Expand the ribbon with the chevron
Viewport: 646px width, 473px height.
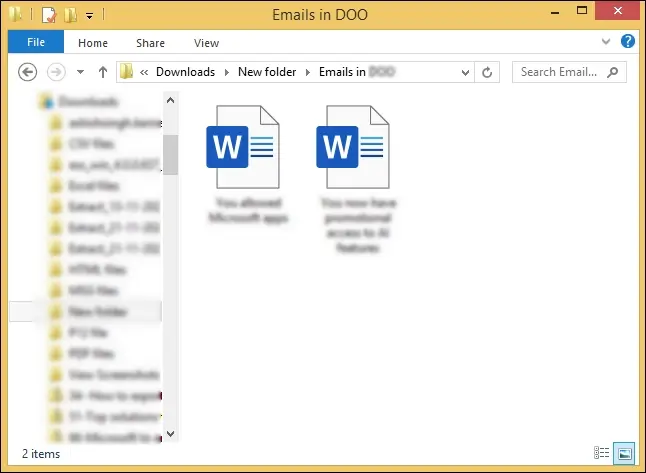pyautogui.click(x=606, y=41)
